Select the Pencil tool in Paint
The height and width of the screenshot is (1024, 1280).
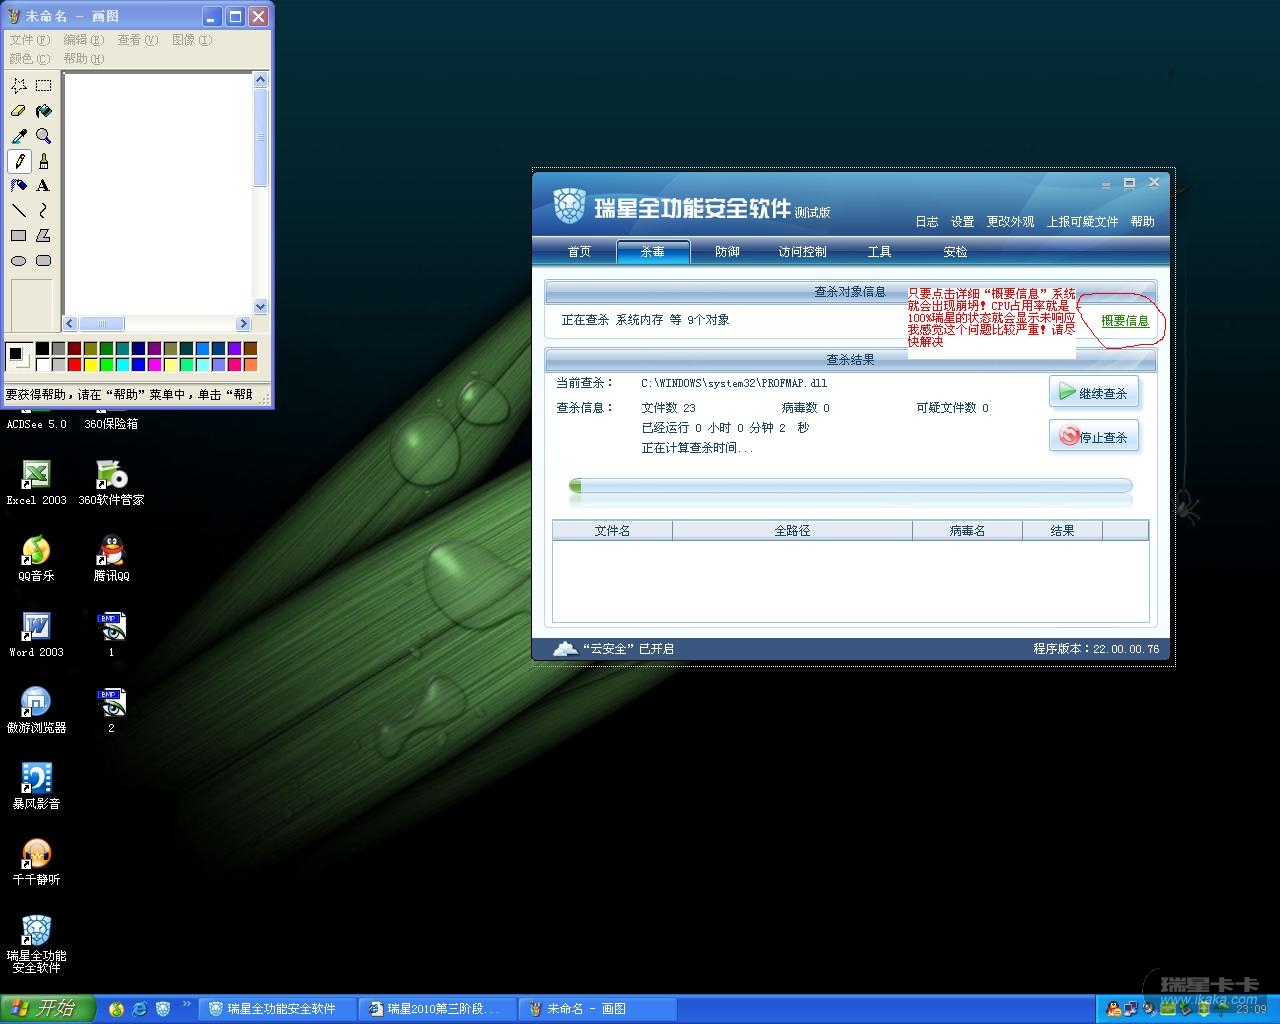[19, 161]
